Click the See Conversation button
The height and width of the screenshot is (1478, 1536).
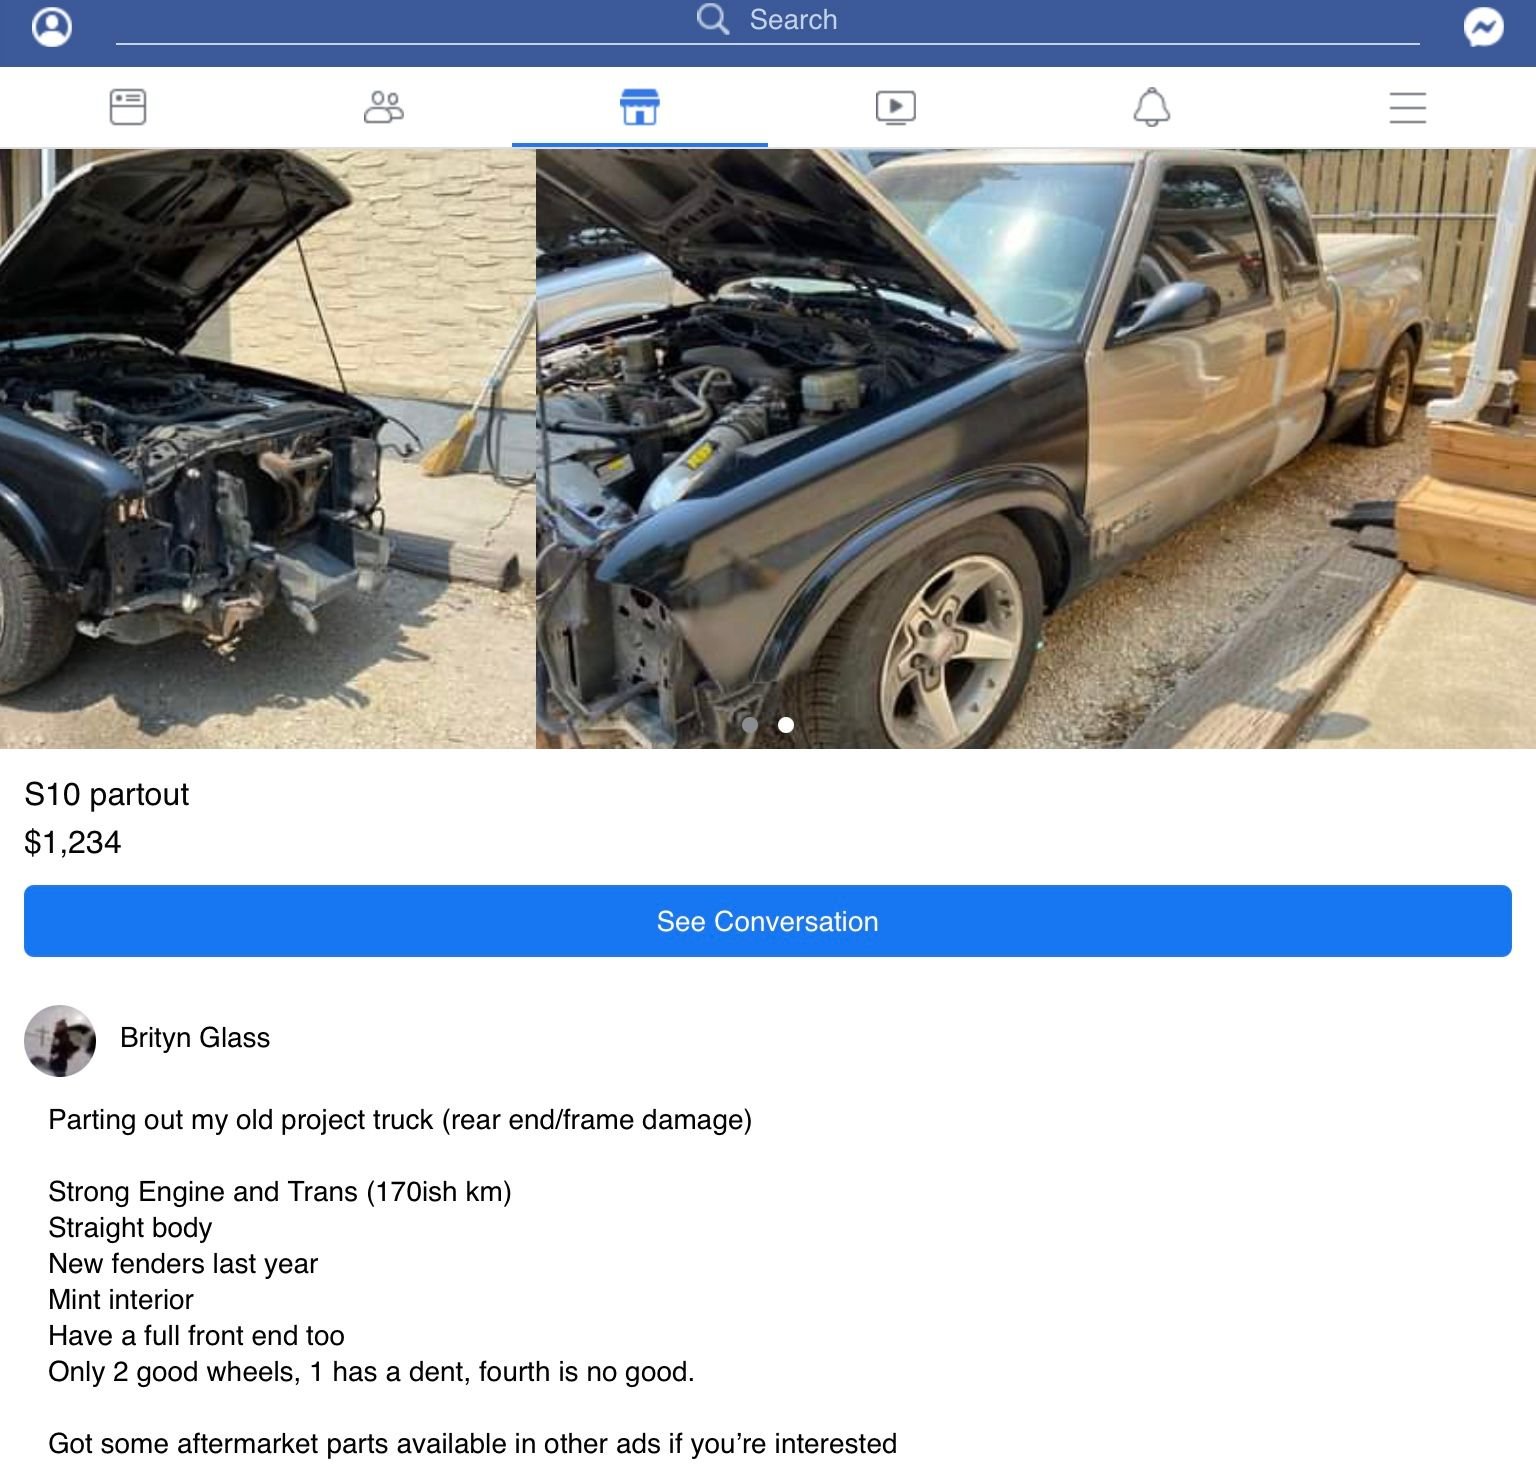(x=768, y=921)
